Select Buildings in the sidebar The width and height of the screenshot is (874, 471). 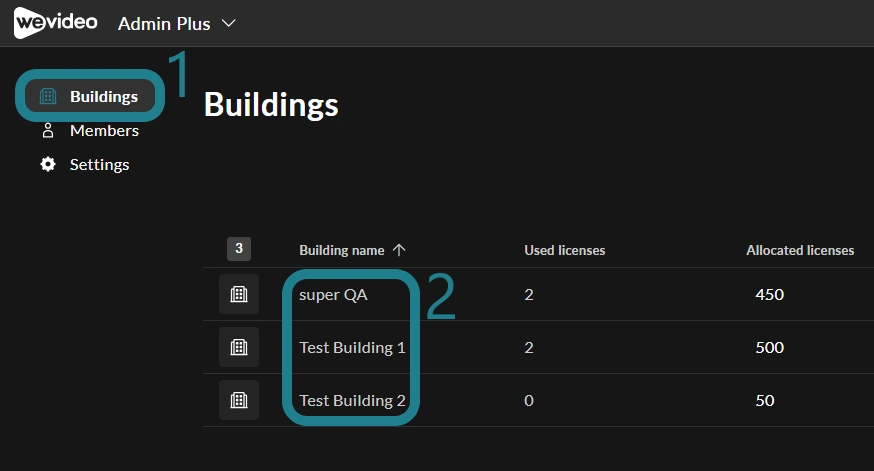(x=90, y=96)
